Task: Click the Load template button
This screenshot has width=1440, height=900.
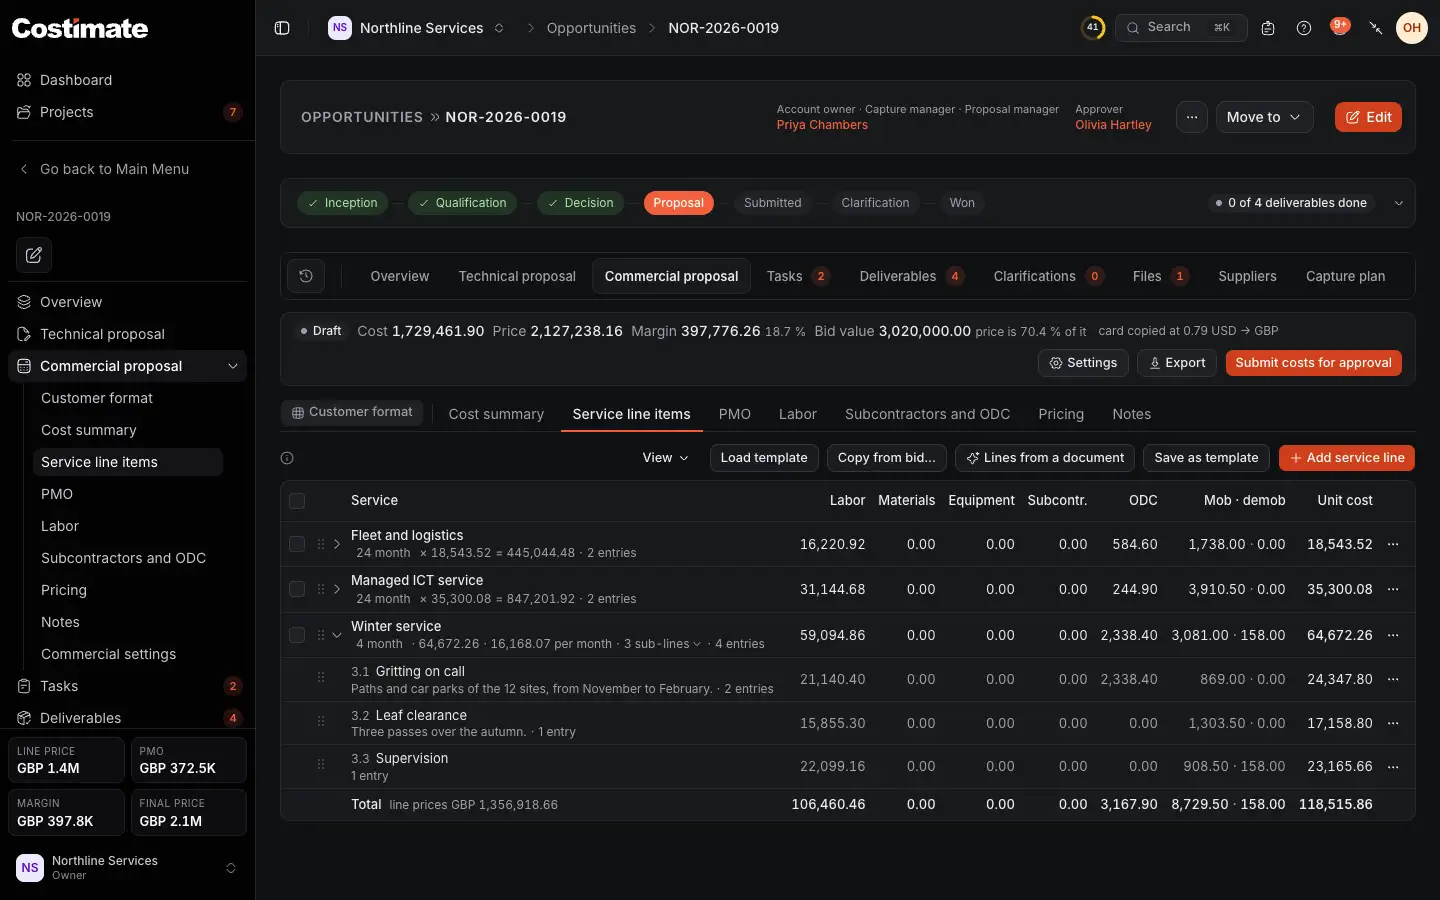Action: [x=764, y=458]
